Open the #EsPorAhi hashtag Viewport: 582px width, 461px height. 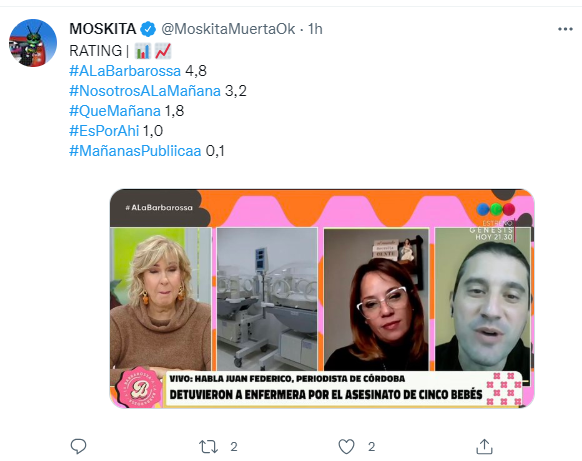(x=104, y=131)
